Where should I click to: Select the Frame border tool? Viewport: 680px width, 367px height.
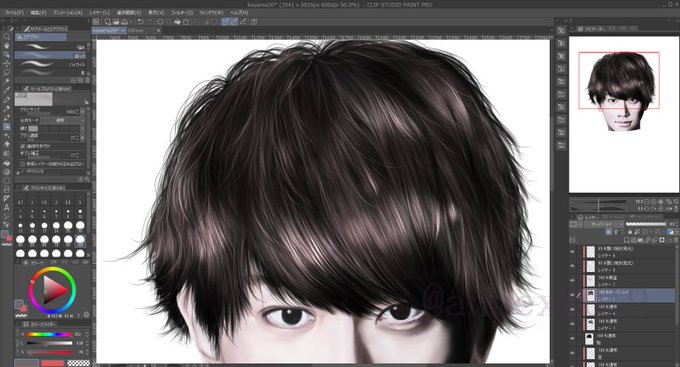tap(7, 190)
